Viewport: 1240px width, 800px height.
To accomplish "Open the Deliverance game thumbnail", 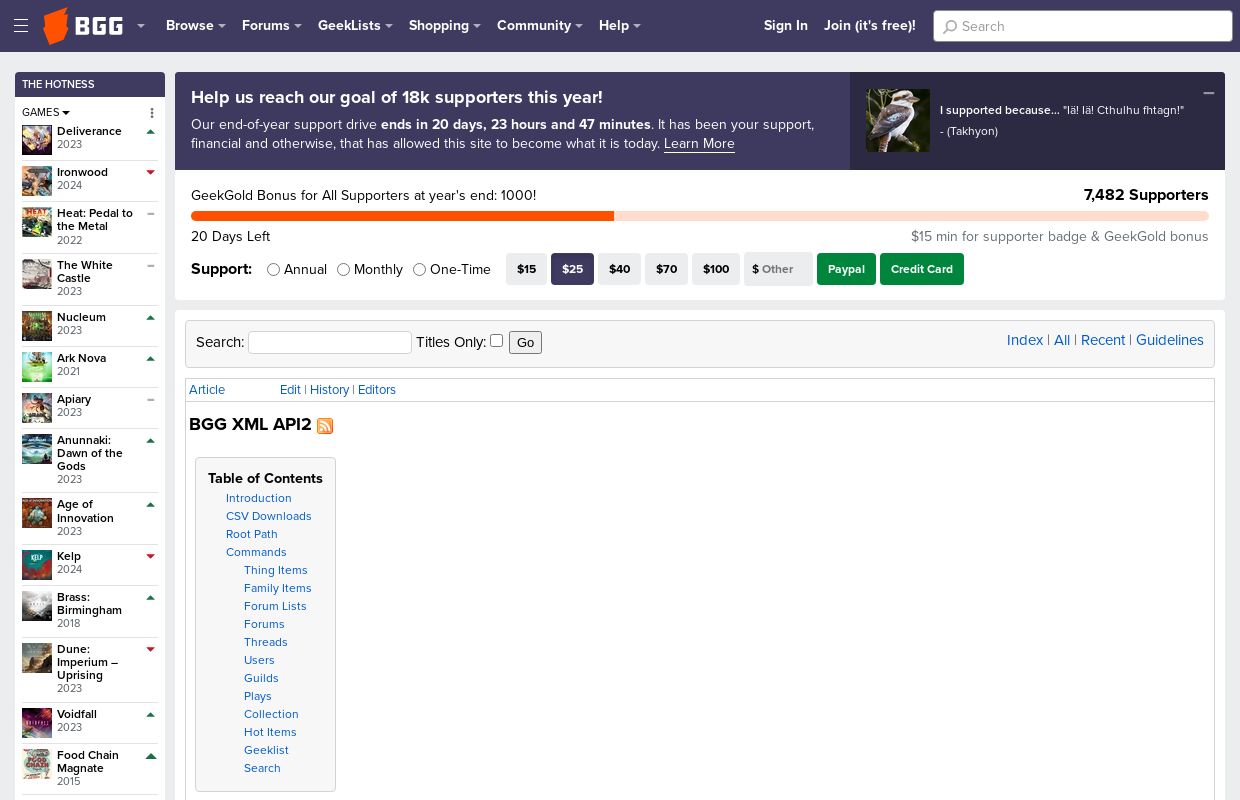I will click(x=37, y=139).
